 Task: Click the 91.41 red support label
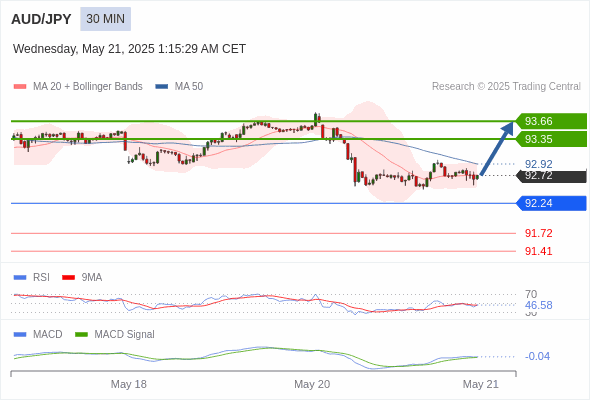point(538,251)
